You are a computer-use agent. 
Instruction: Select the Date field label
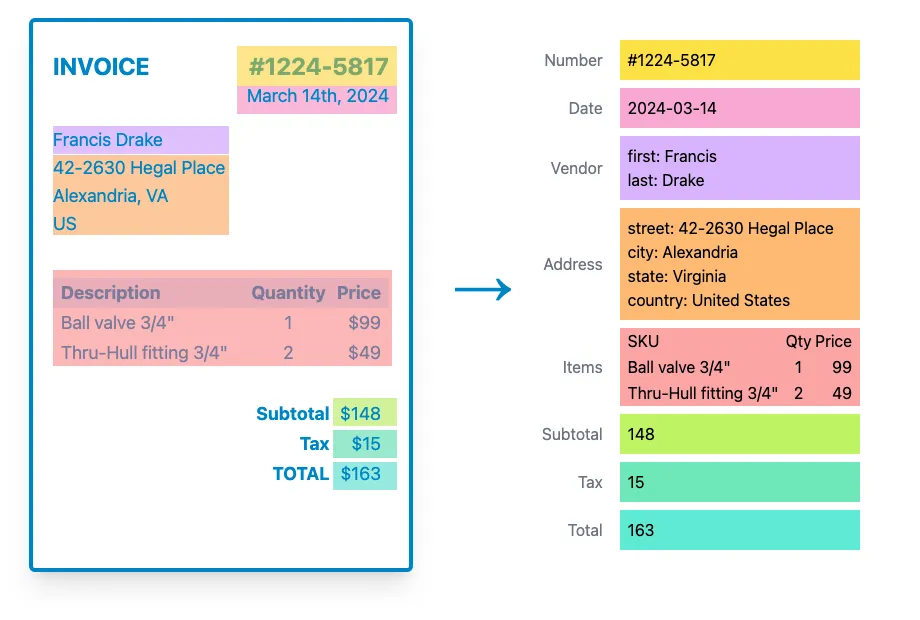click(x=587, y=108)
